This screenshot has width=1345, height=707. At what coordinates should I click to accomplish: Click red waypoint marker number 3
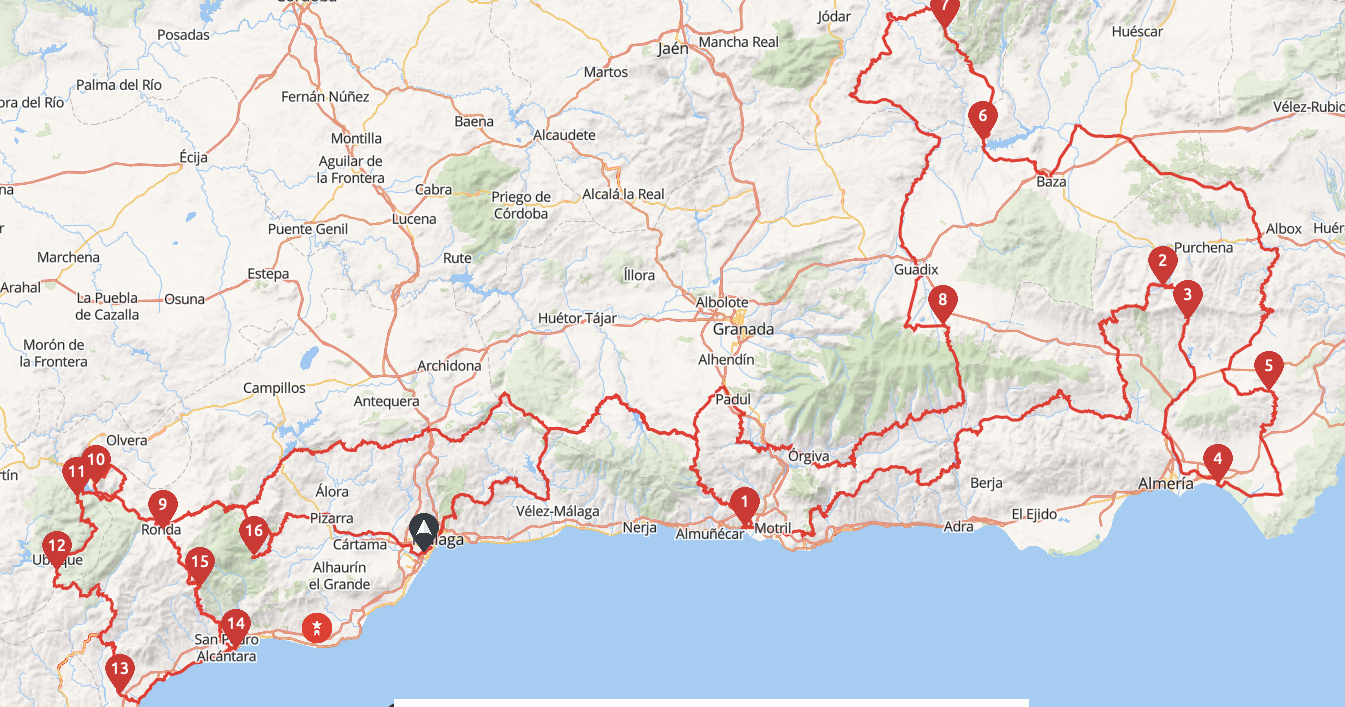[1187, 297]
